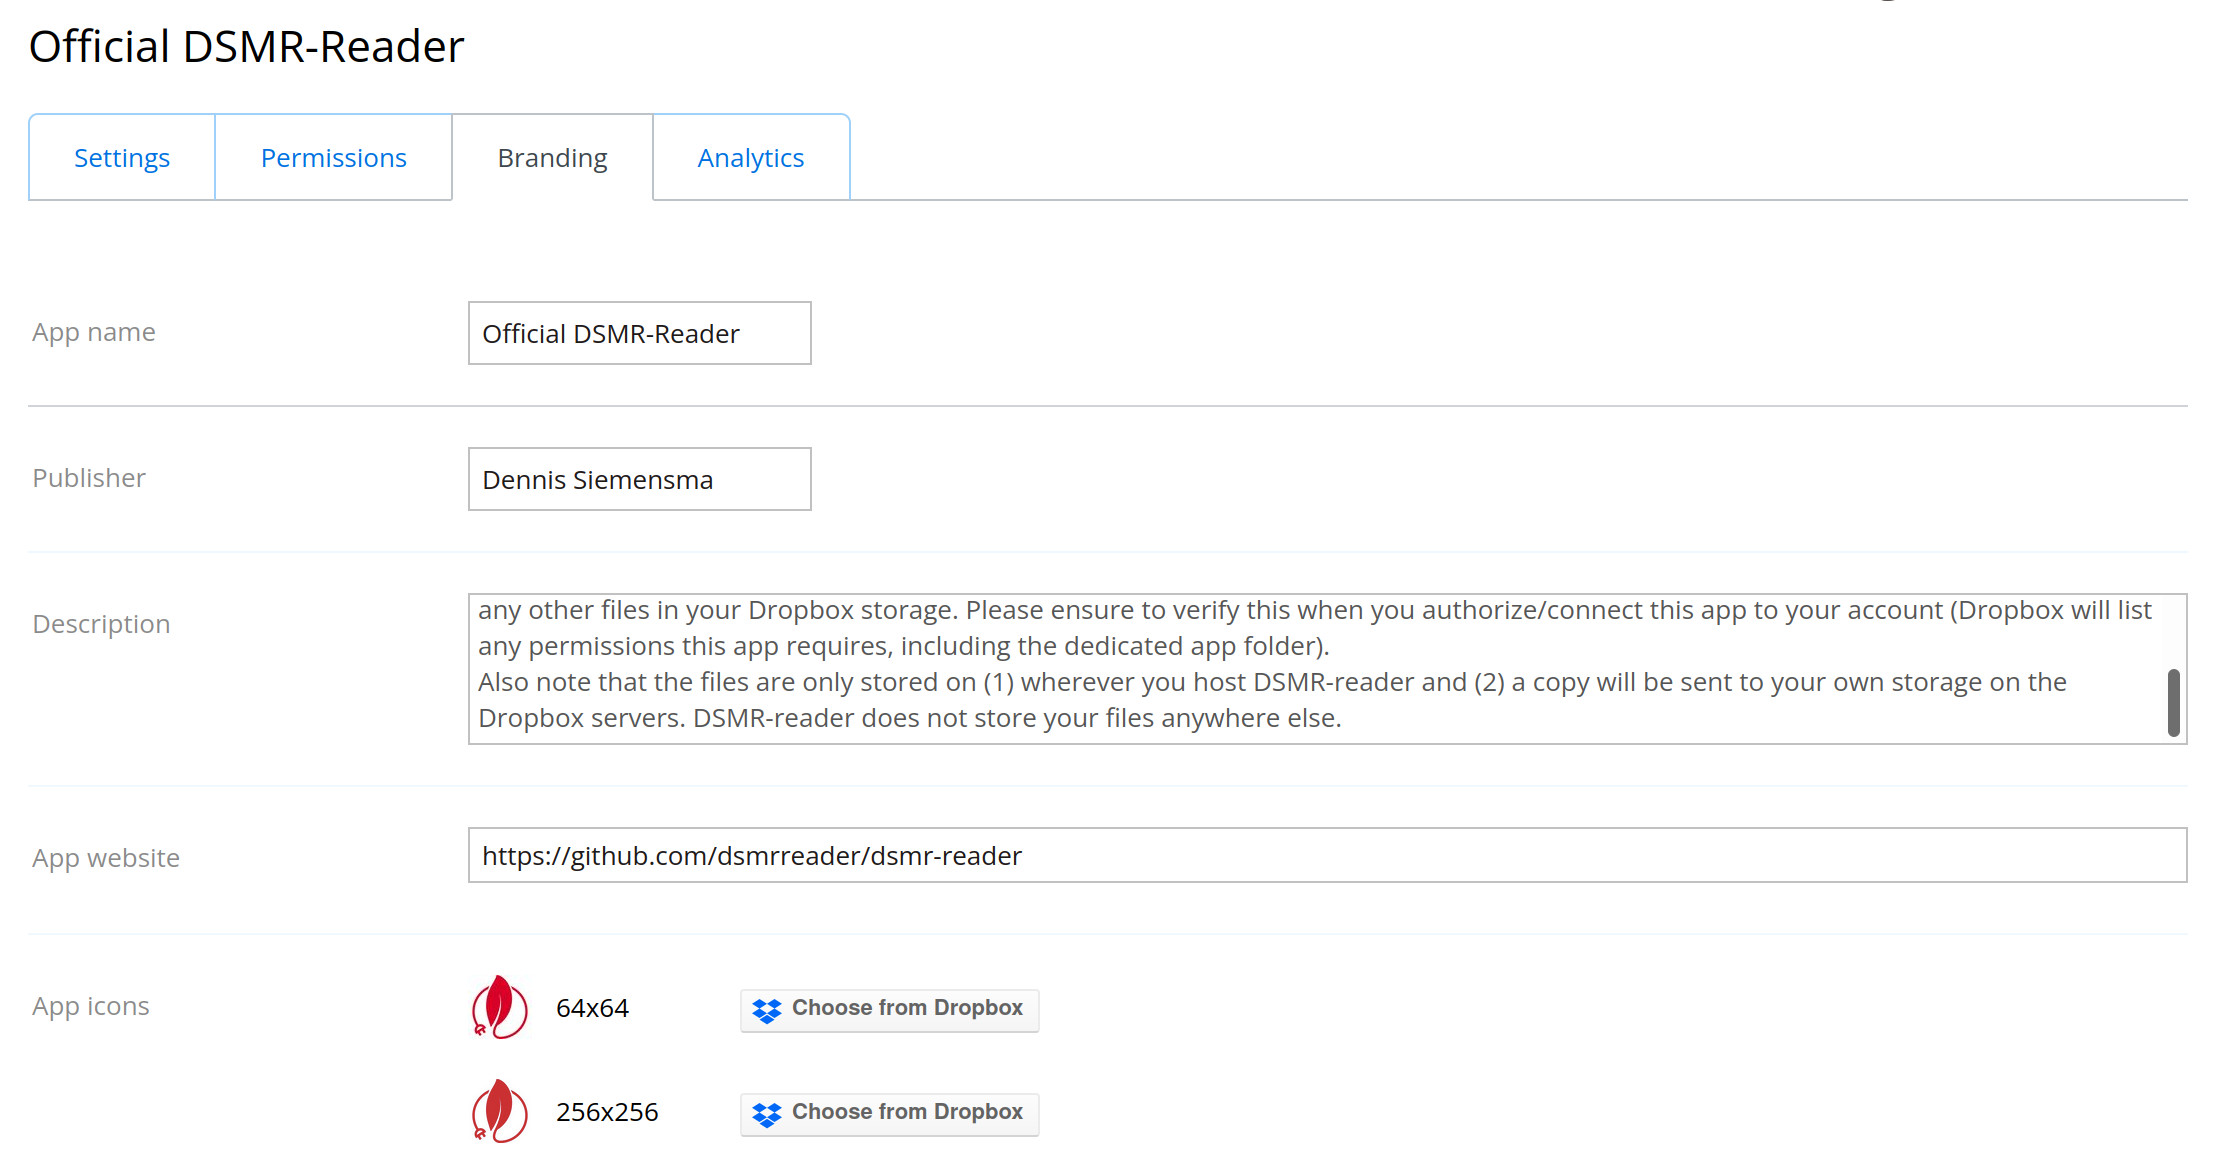Switch to the Permissions tab
The image size is (2224, 1174).
333,157
